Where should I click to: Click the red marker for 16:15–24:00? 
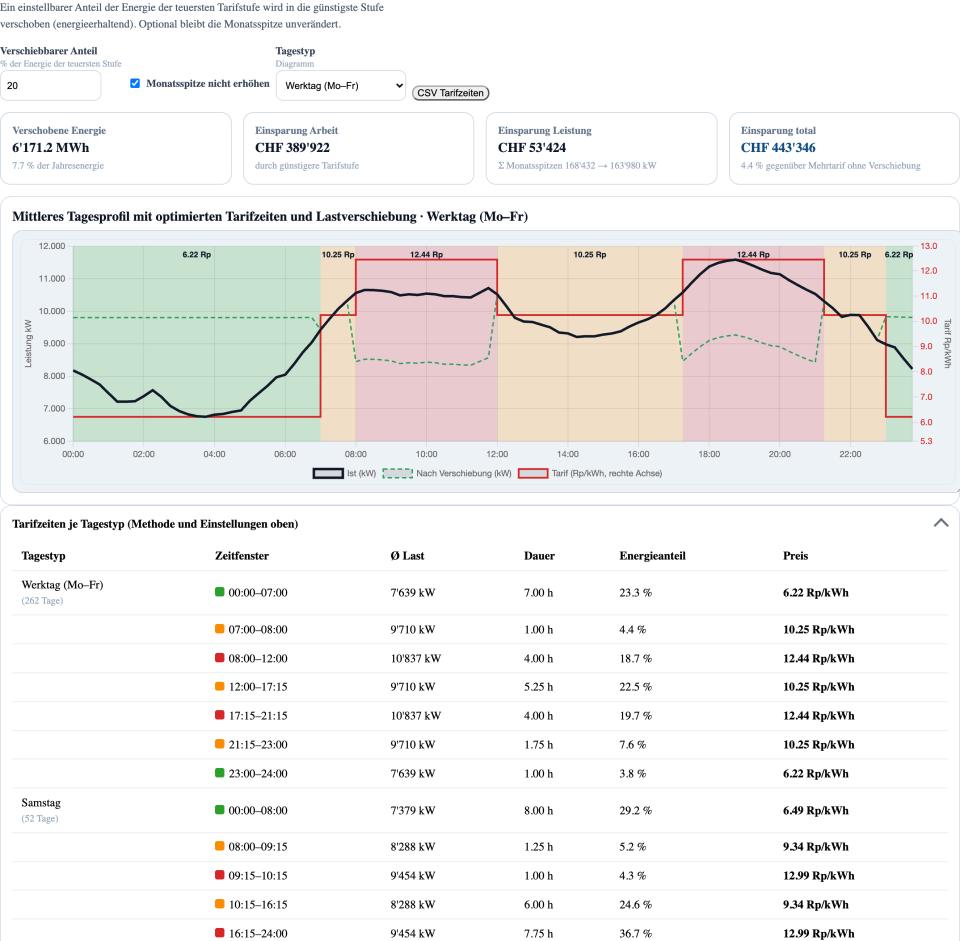(220, 933)
